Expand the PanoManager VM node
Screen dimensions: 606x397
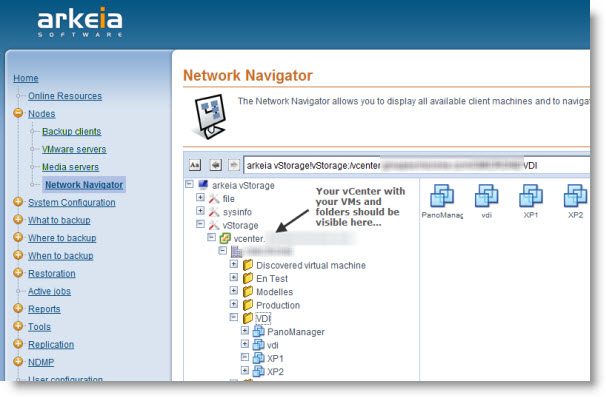(x=245, y=331)
